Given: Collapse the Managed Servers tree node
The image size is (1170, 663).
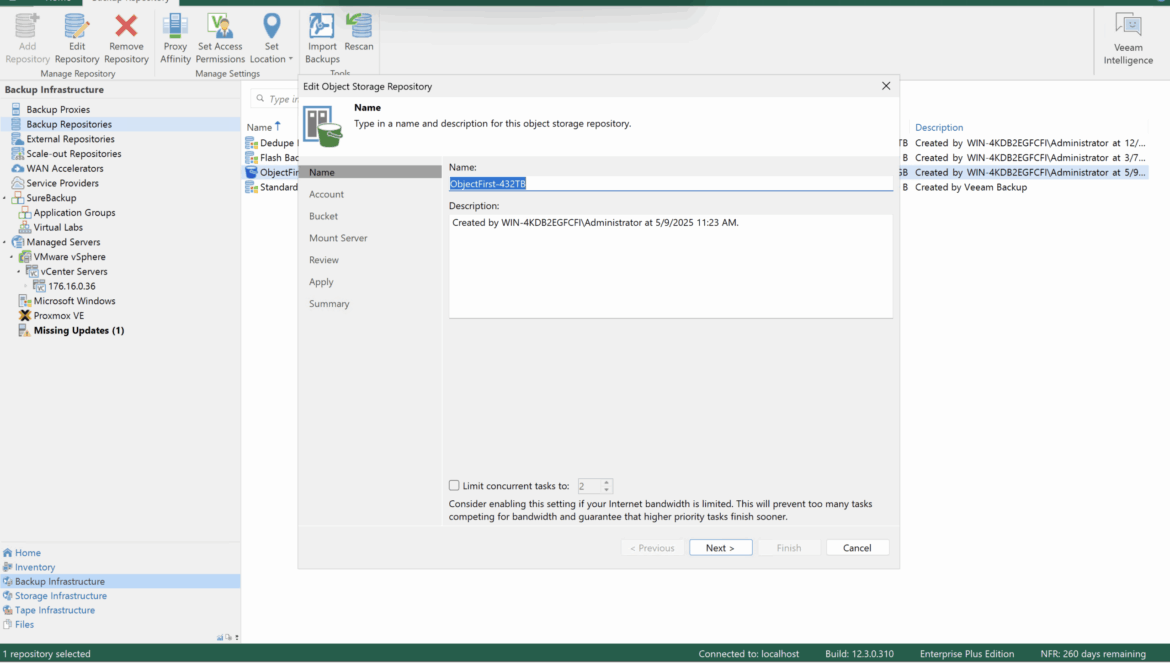Looking at the screenshot, I should (4, 242).
